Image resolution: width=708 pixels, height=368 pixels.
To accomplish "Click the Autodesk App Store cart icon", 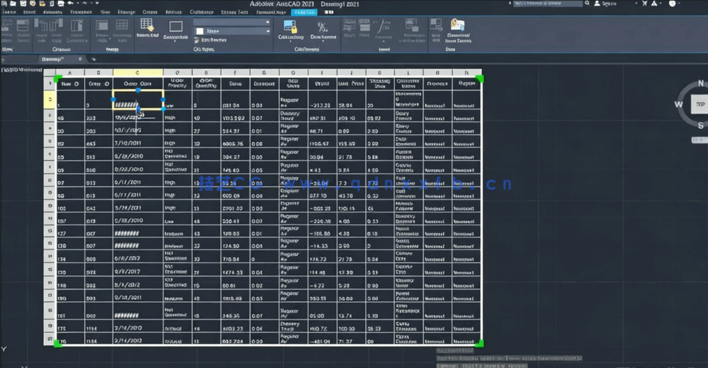I will tap(645, 3).
